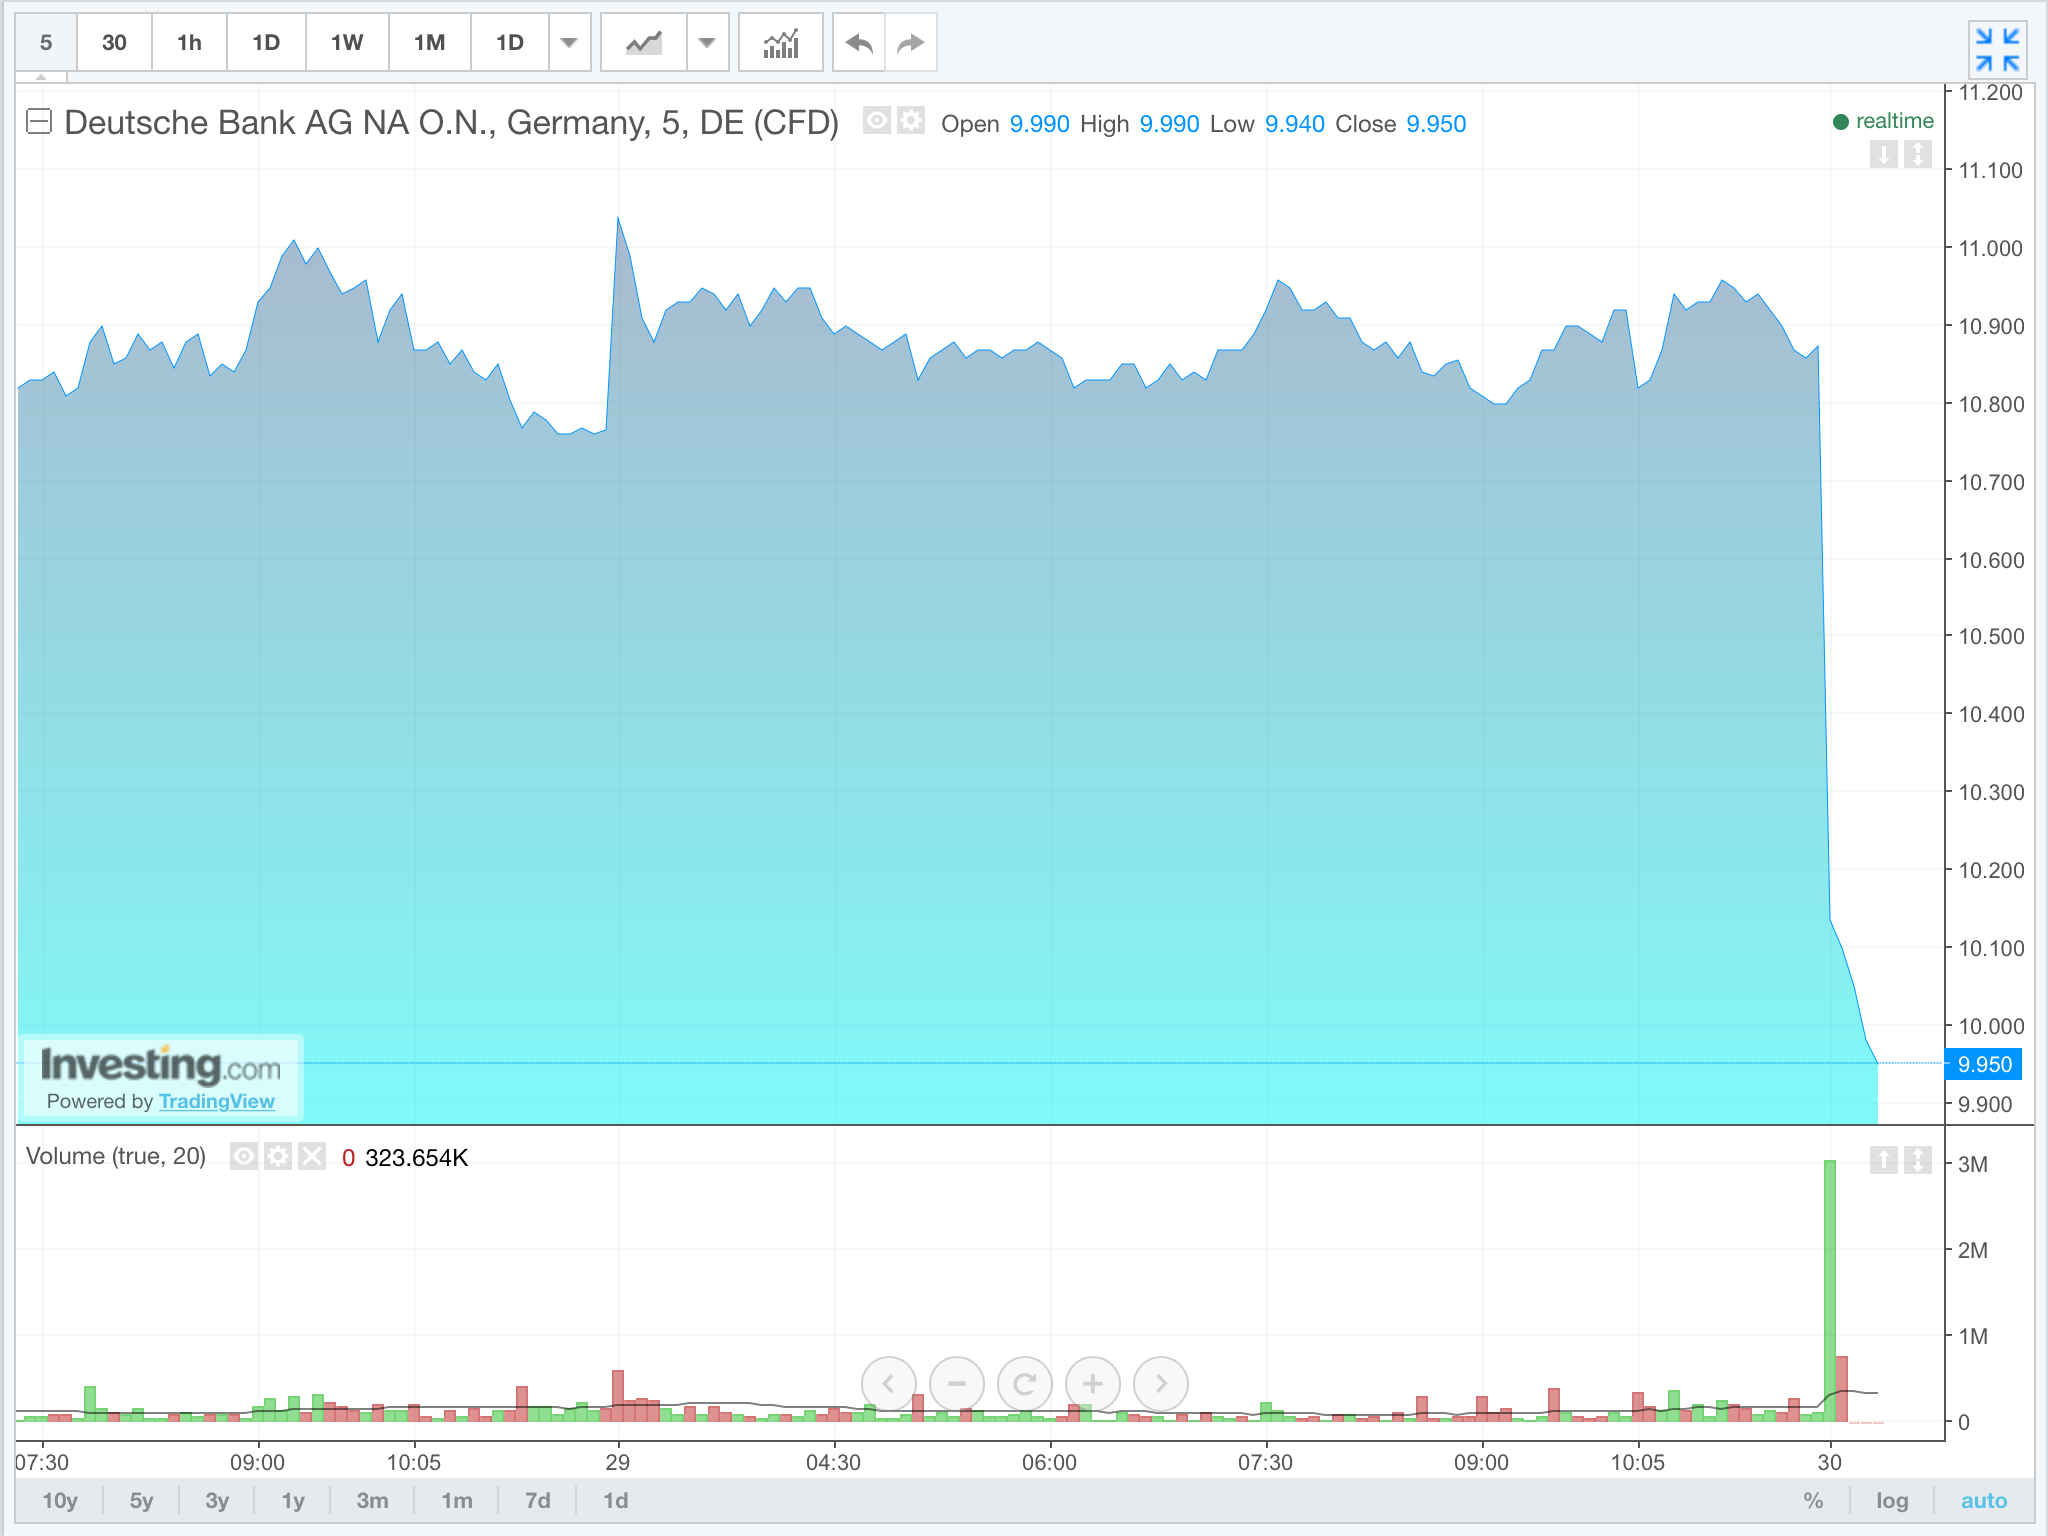Set range to 3y
The image size is (2048, 1536).
[x=217, y=1500]
